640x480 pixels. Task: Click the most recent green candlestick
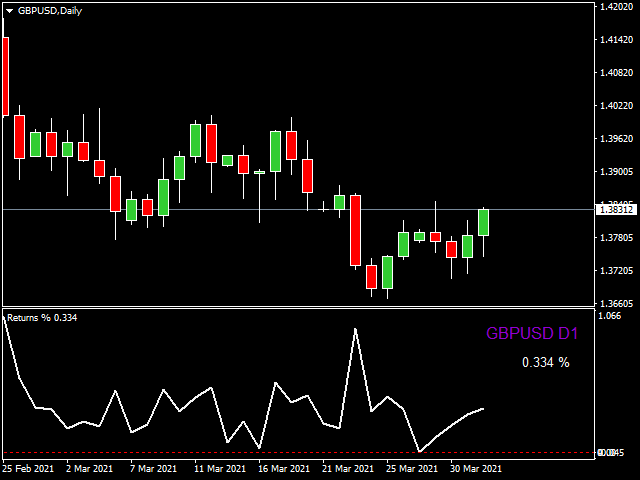click(484, 222)
